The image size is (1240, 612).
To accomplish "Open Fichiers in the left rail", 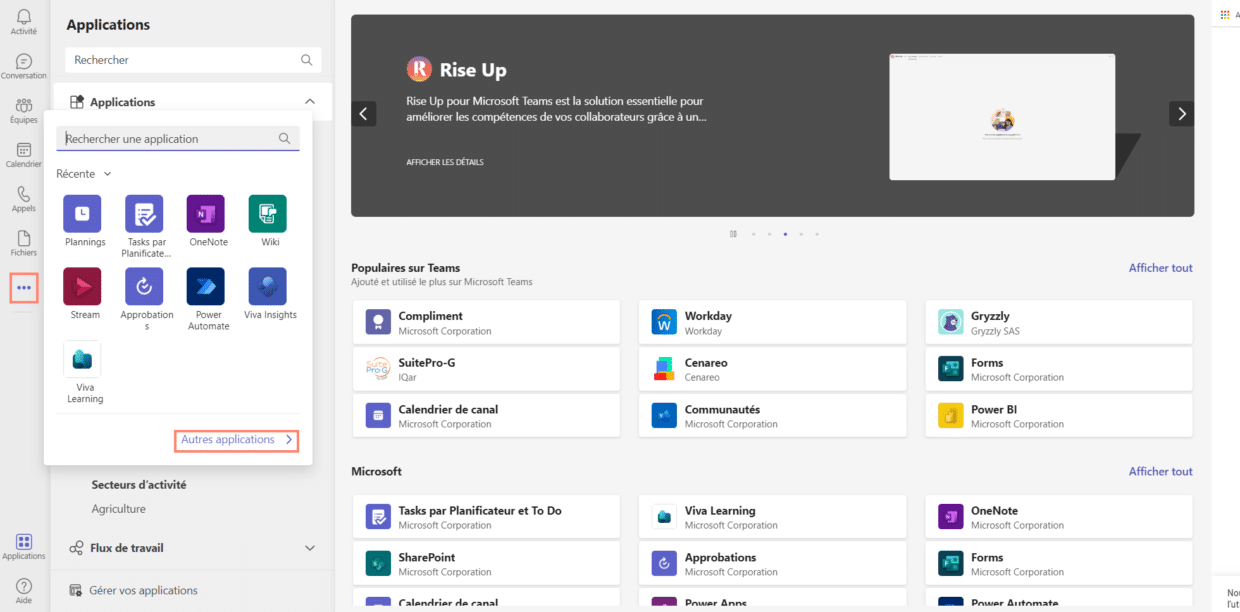I will point(24,243).
